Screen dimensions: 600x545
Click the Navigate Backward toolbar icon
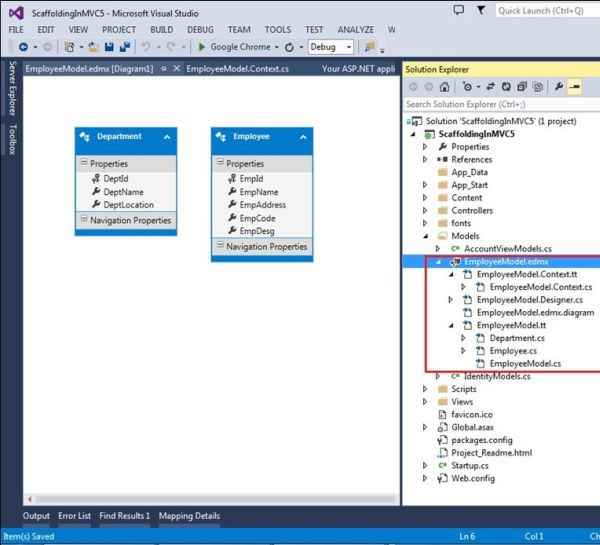23,47
